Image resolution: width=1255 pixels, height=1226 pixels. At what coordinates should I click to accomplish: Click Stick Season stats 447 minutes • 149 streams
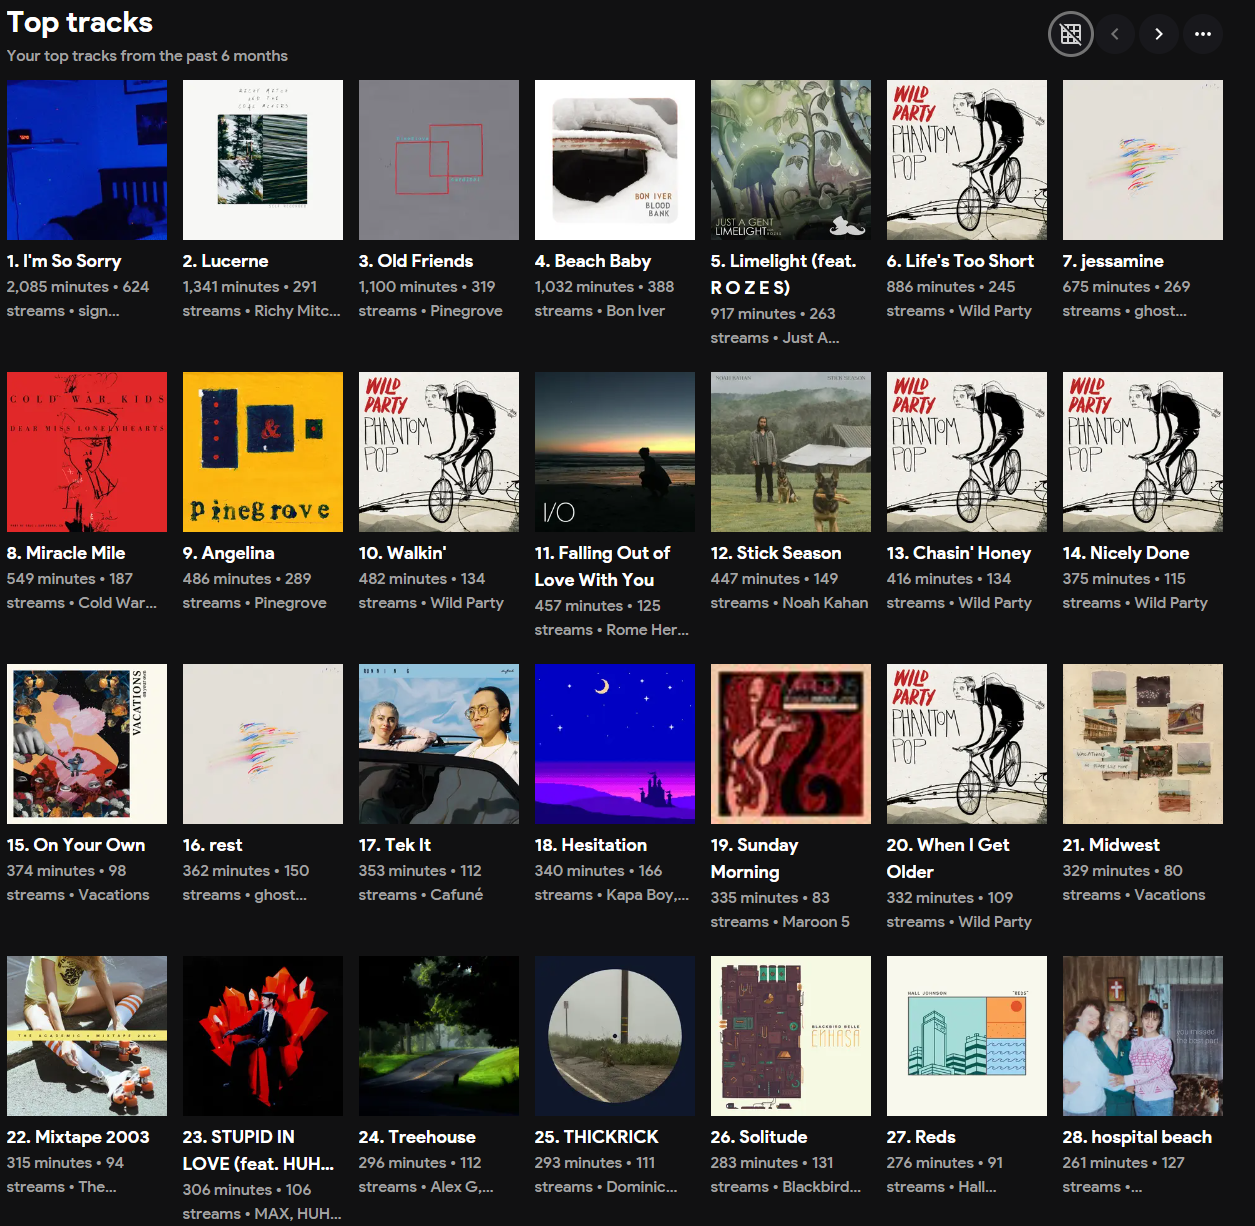click(x=790, y=590)
